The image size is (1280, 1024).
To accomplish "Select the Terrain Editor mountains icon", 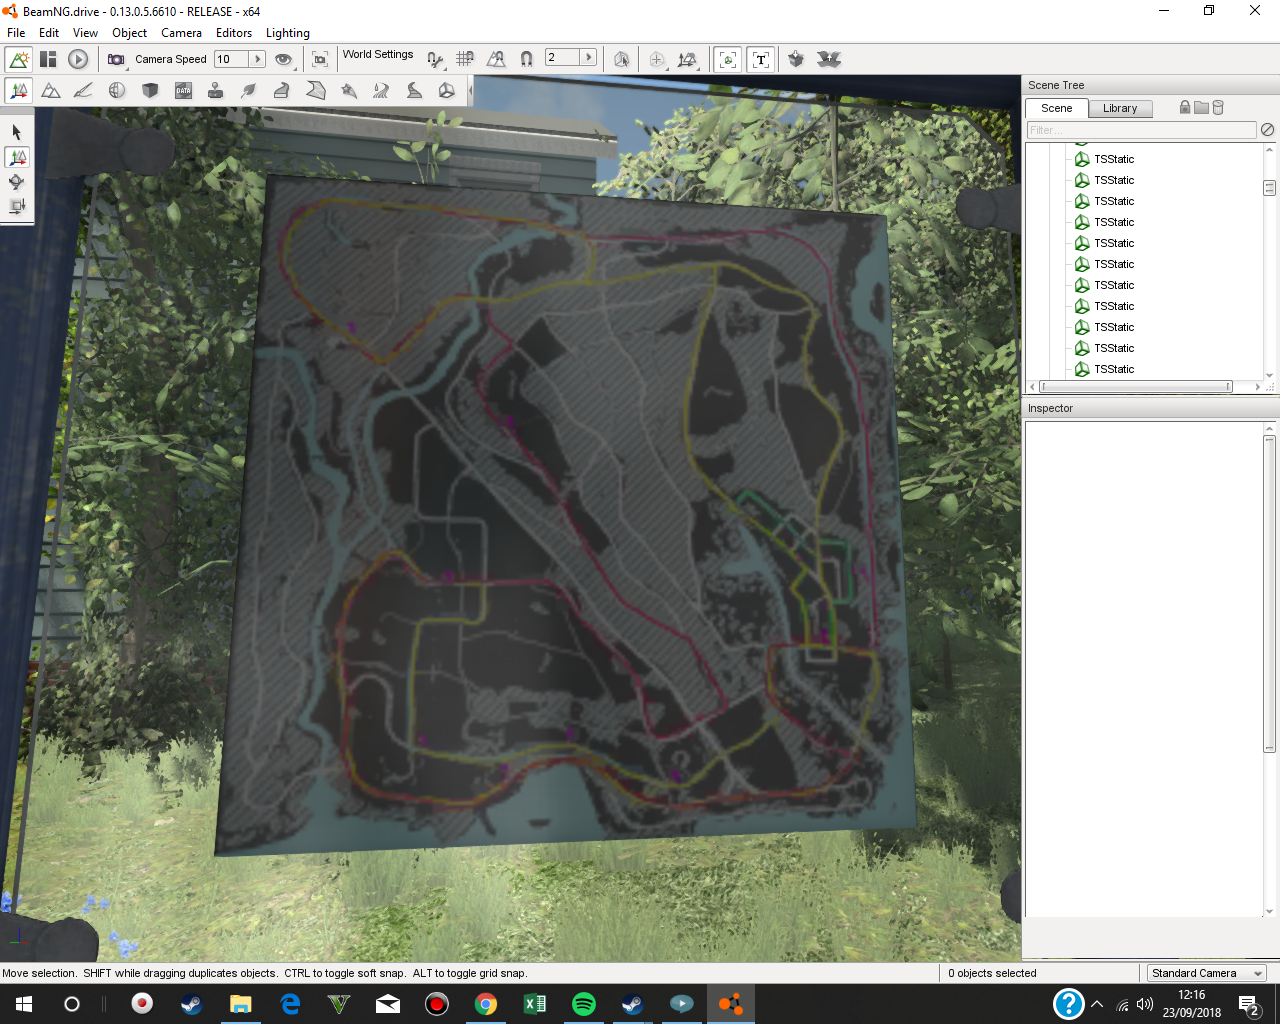I will click(51, 90).
